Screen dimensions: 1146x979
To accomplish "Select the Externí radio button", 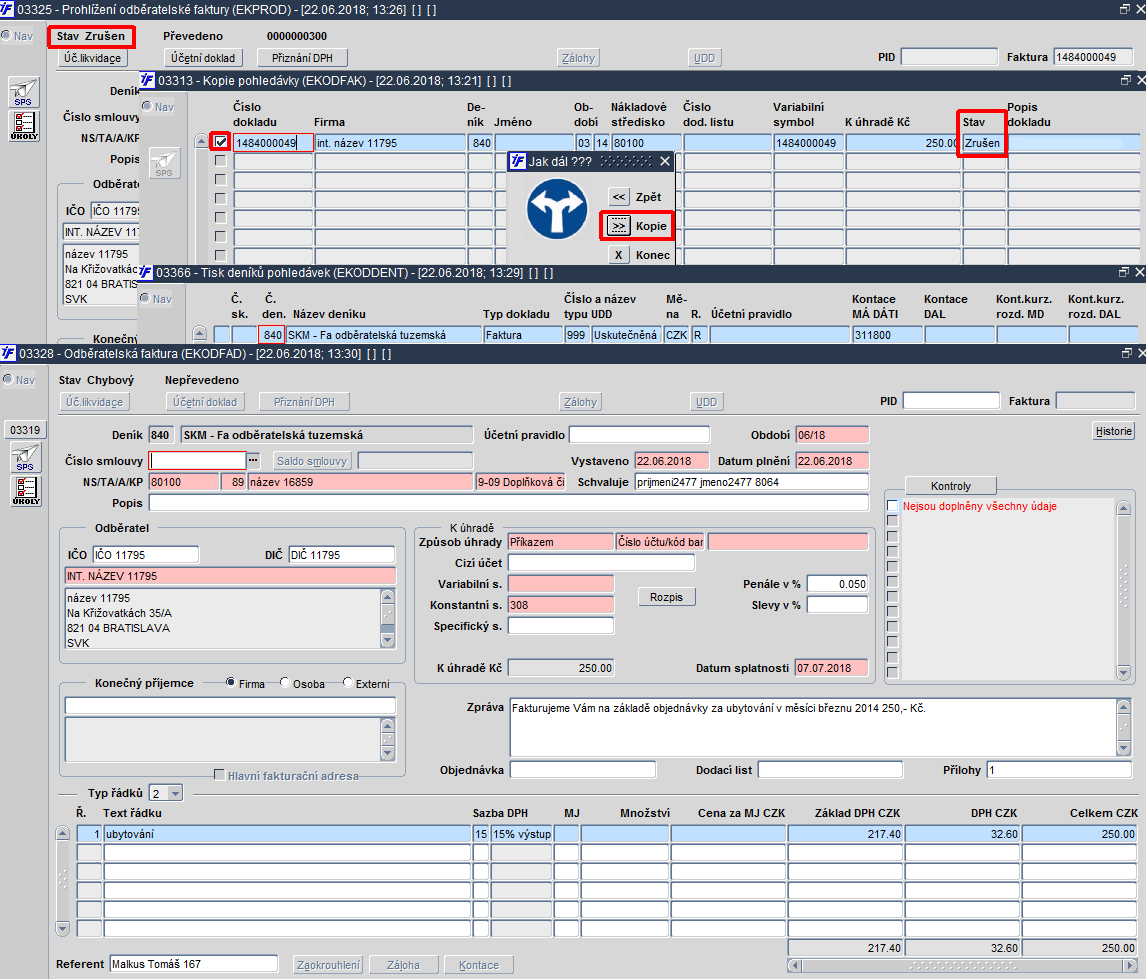I will coord(348,683).
